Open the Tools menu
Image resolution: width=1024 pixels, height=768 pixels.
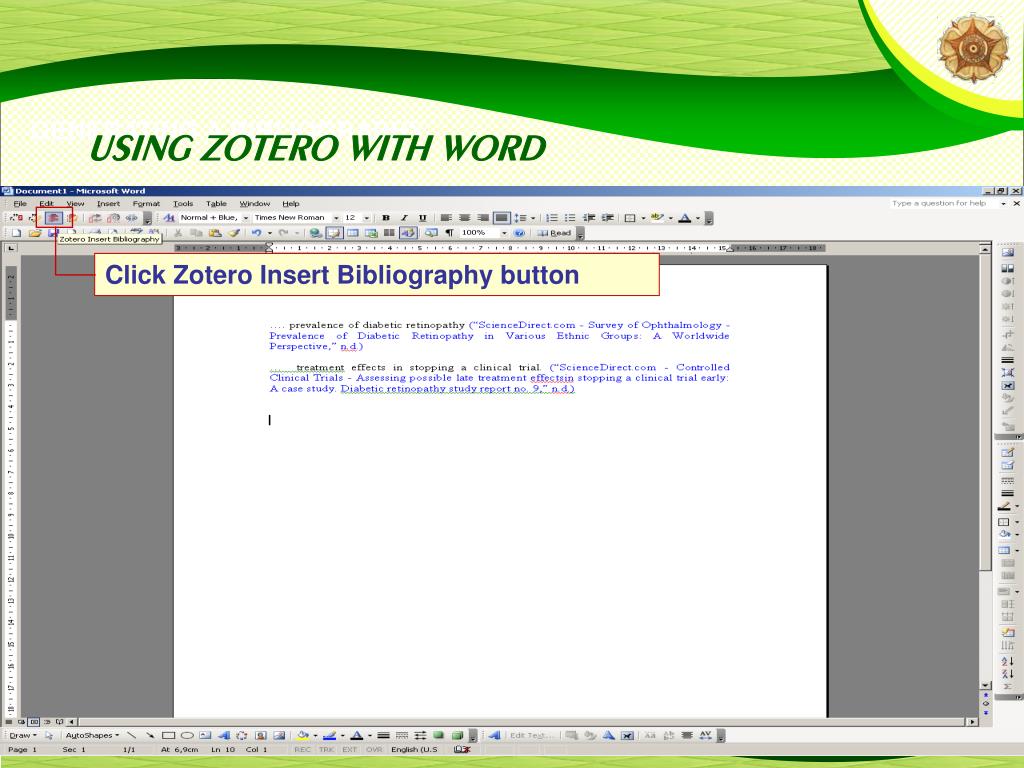click(183, 204)
